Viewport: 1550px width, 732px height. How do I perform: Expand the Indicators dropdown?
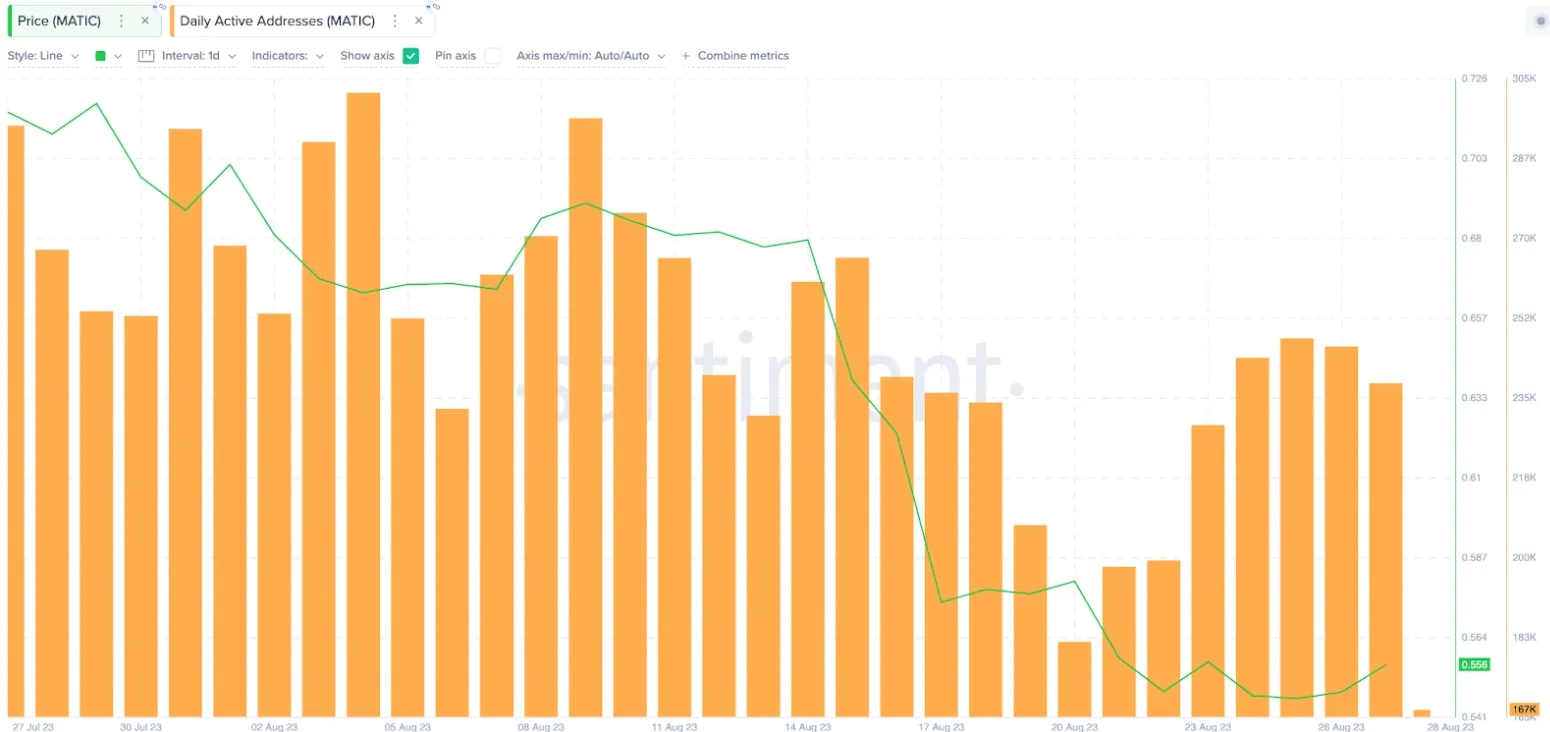tap(288, 56)
